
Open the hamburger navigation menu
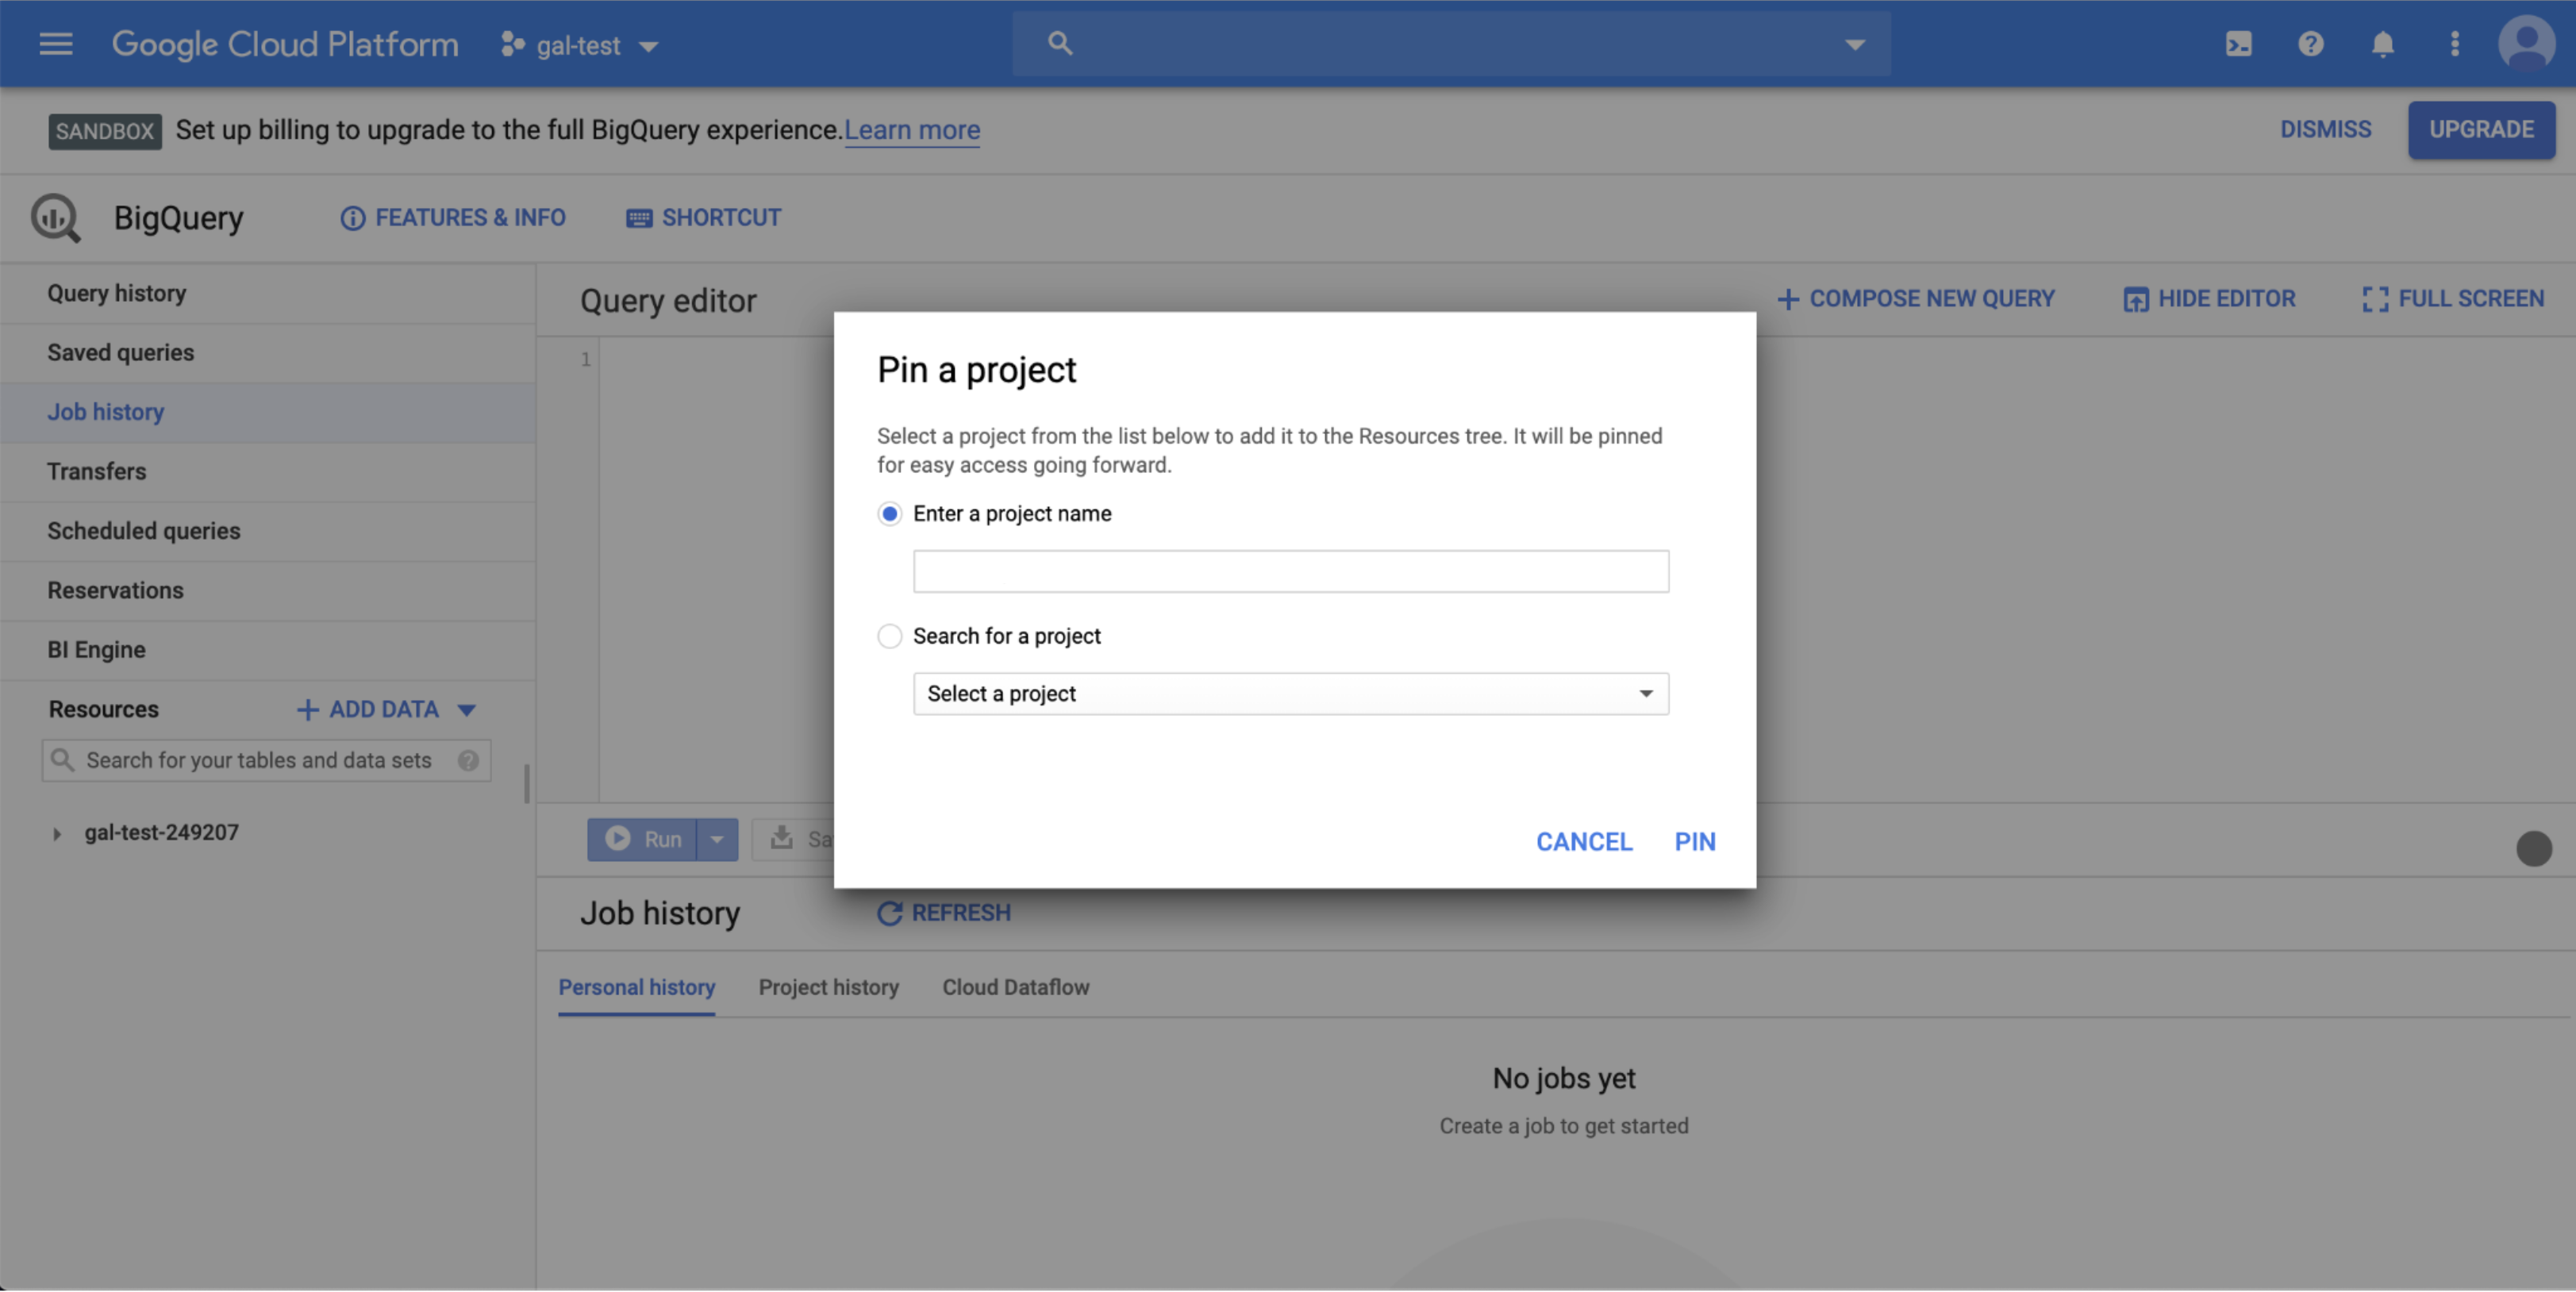pos(56,44)
